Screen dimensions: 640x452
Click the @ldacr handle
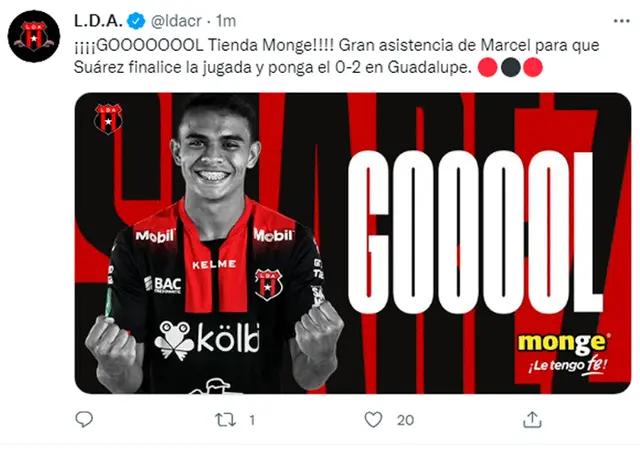[176, 21]
